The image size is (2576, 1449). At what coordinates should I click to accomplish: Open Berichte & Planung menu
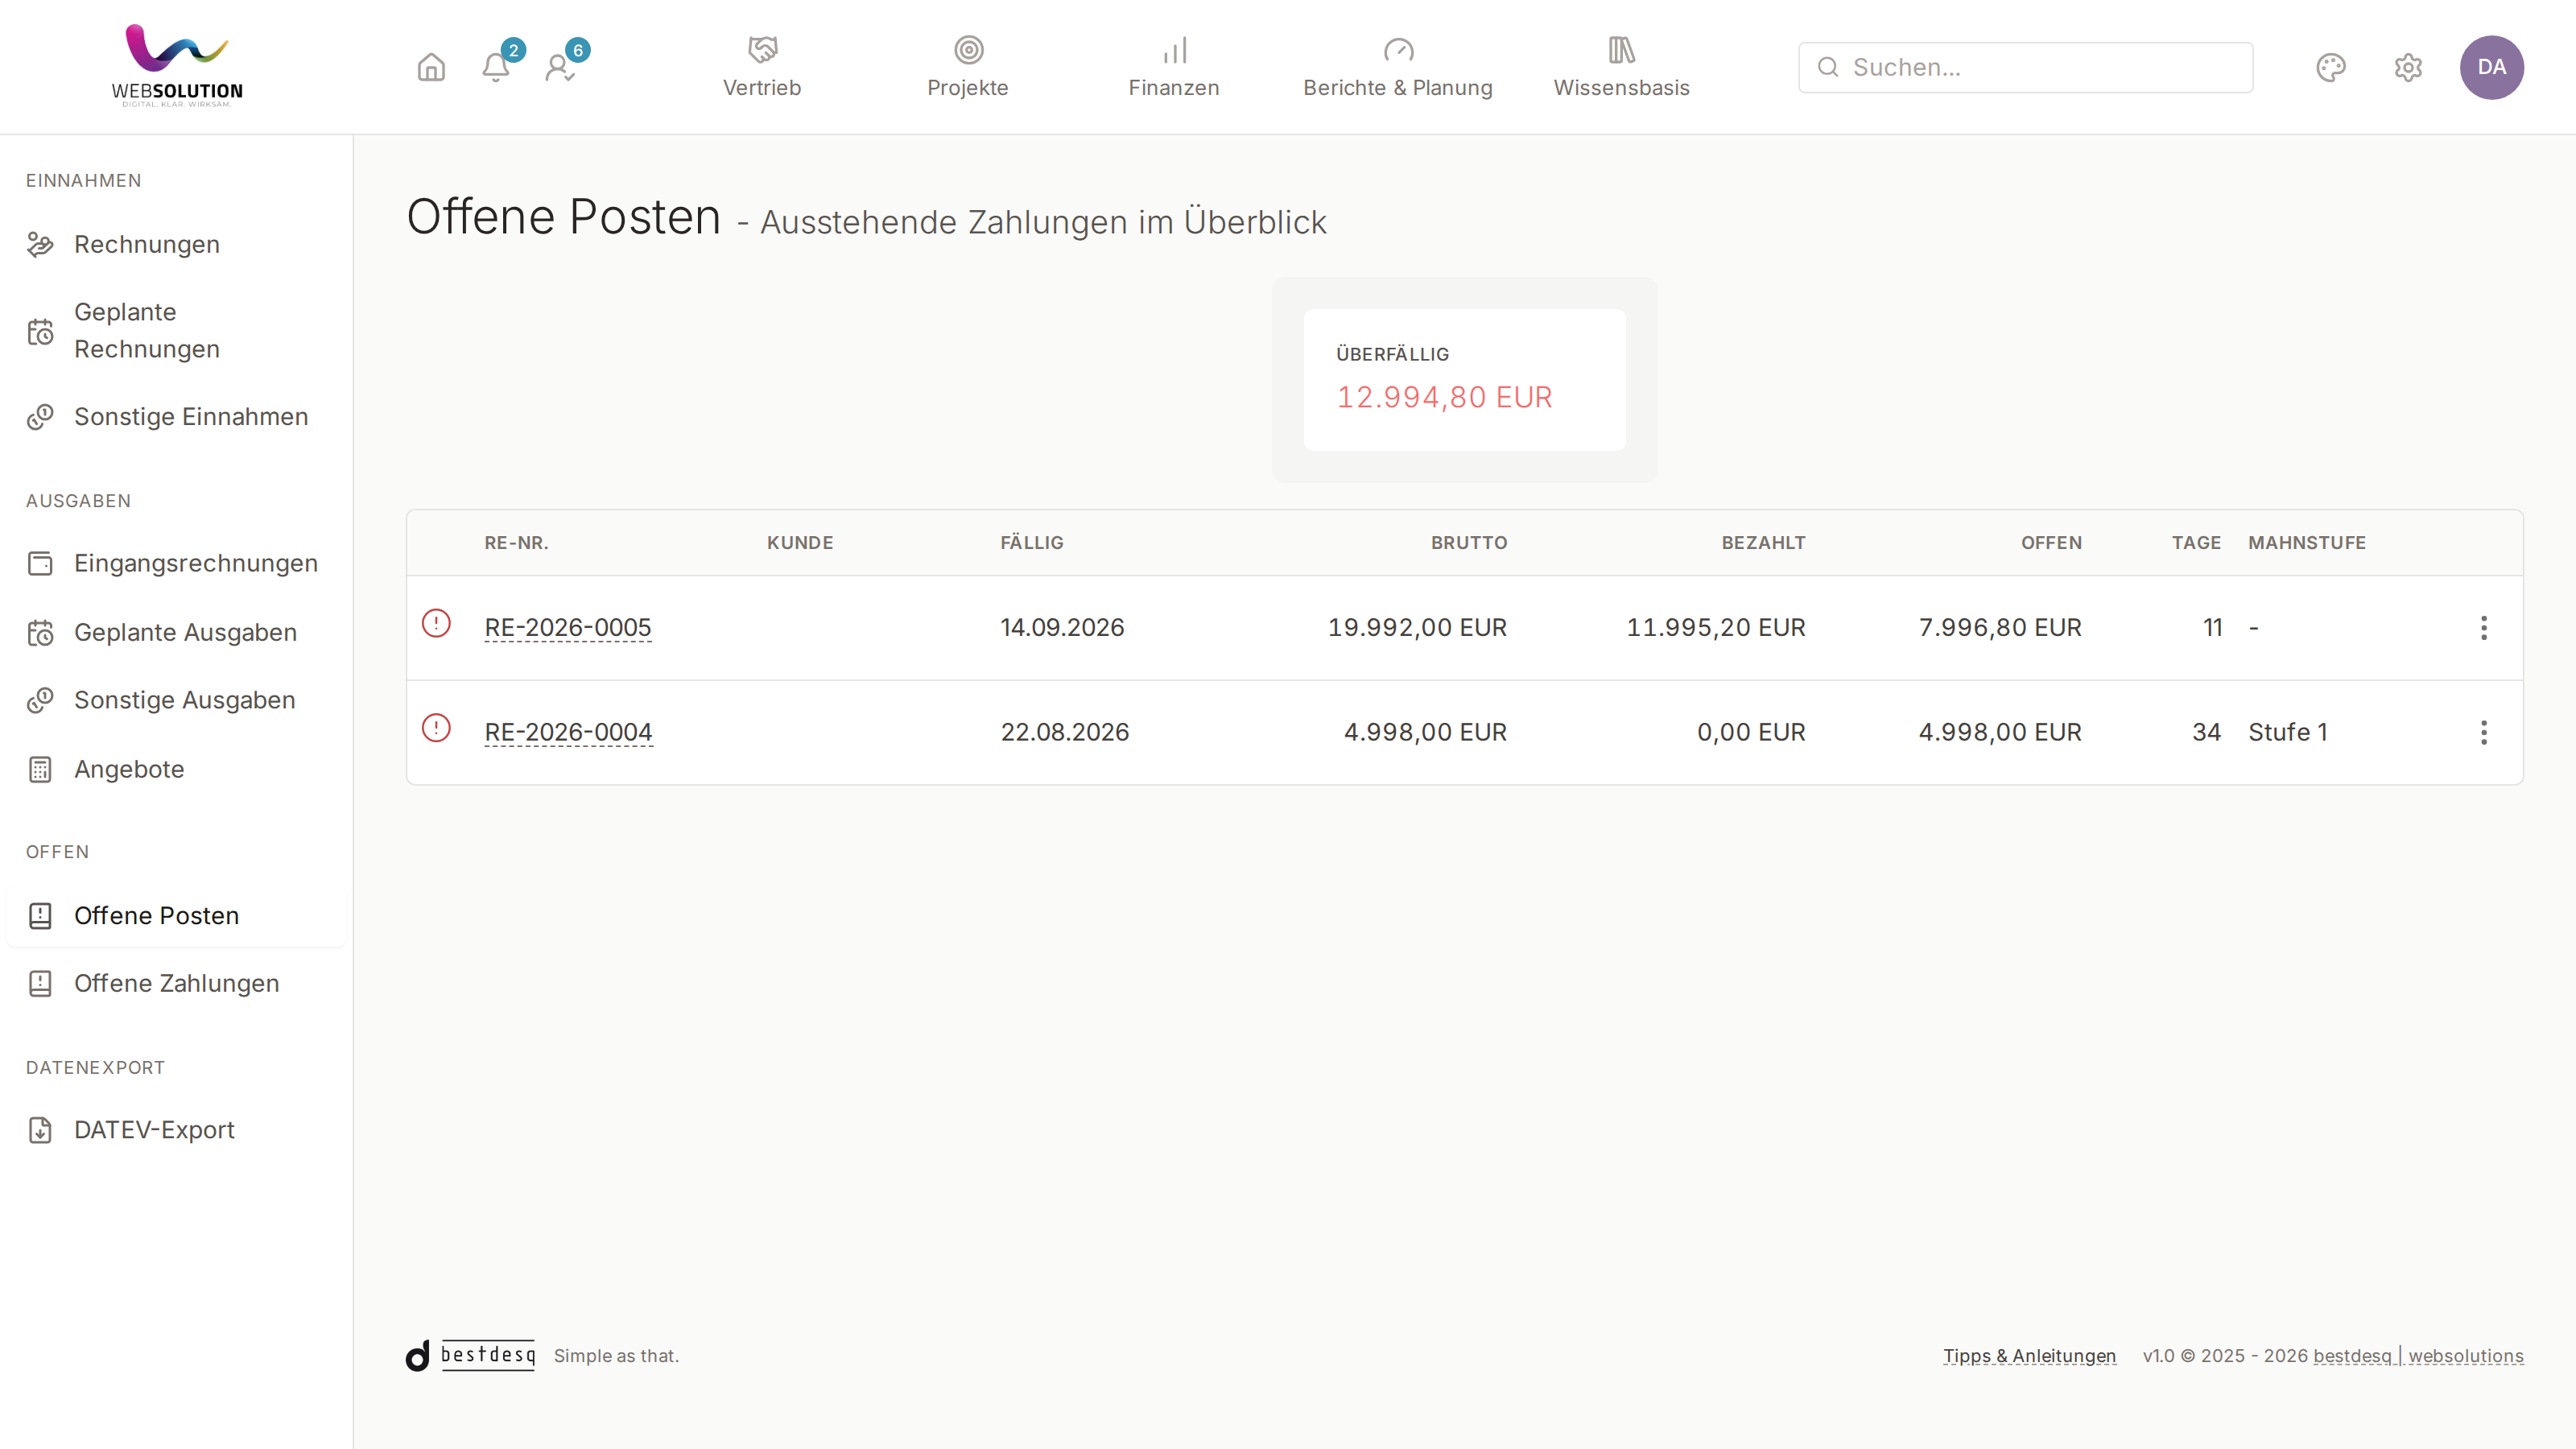[x=1398, y=67]
